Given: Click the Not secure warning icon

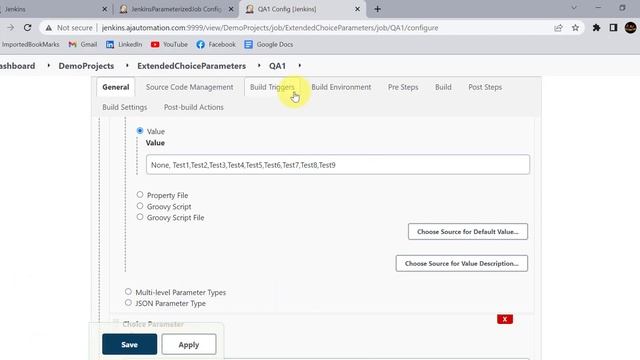Looking at the screenshot, I should pos(49,28).
